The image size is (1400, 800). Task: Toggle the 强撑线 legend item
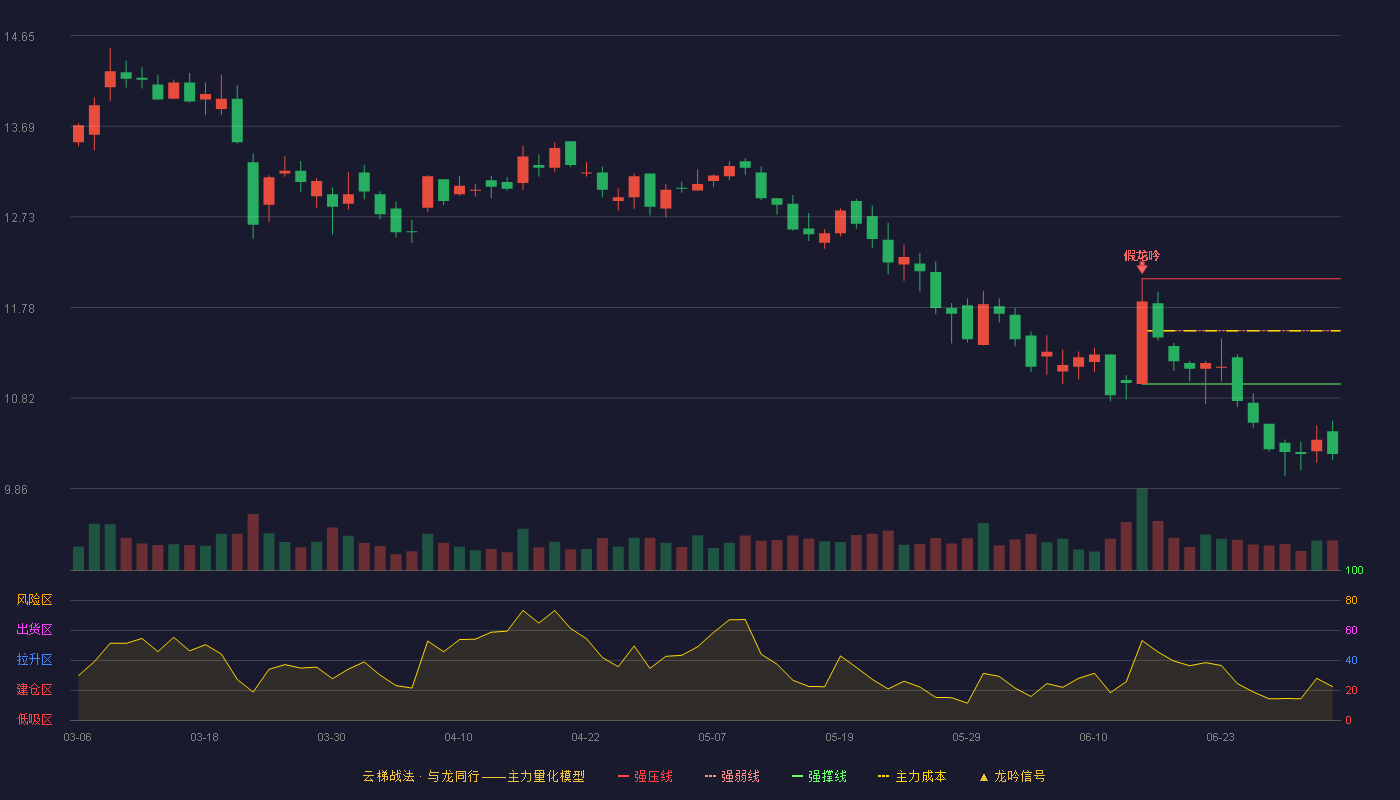click(819, 776)
